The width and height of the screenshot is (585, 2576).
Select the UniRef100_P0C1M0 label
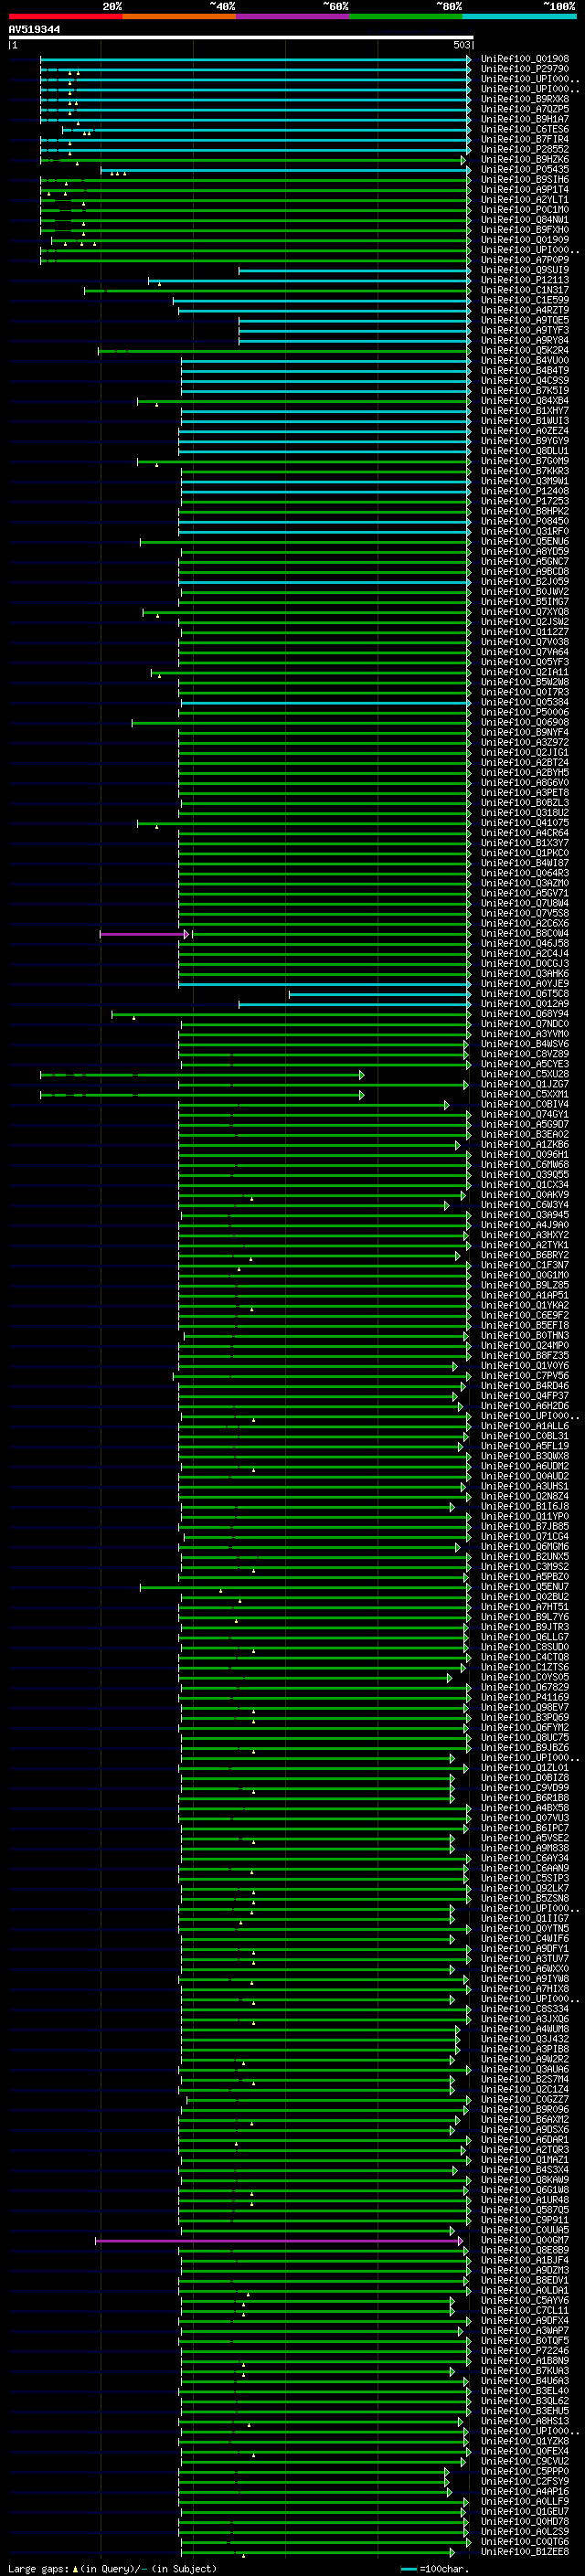(525, 210)
